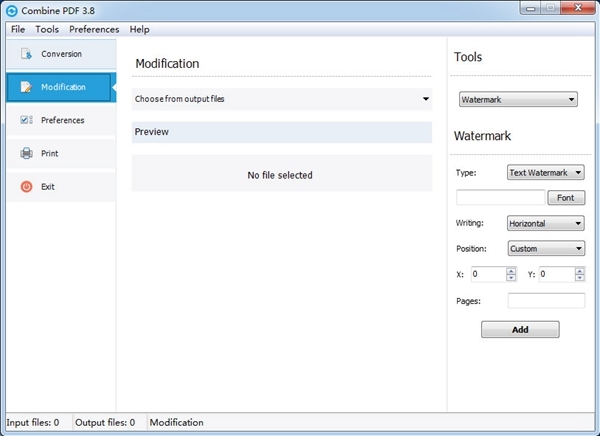Close the Combine PDF window
The height and width of the screenshot is (436, 600).
pyautogui.click(x=578, y=8)
